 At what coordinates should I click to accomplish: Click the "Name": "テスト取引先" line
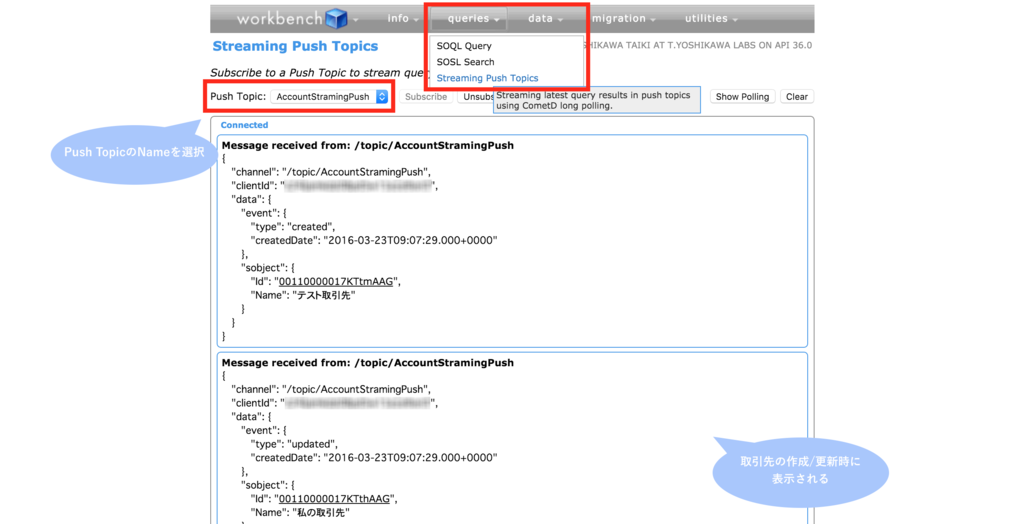303,295
